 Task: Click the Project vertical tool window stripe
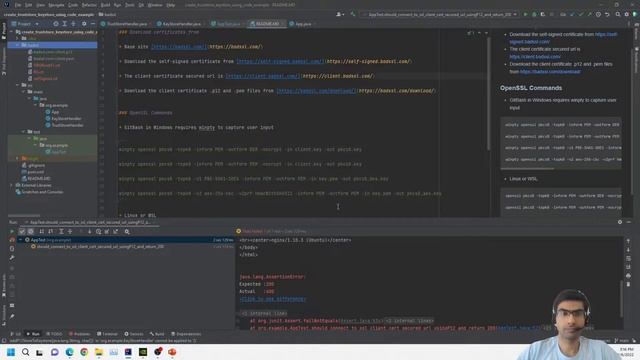pos(4,31)
